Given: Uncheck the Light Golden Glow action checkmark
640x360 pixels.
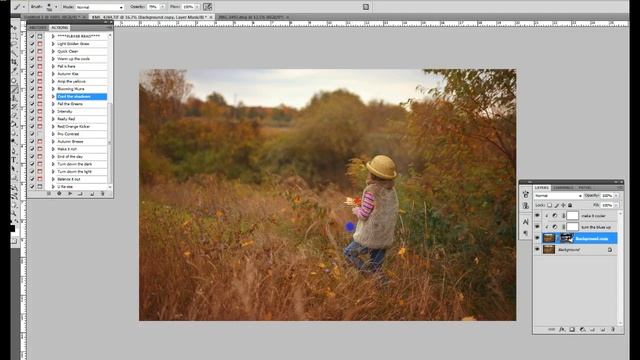Looking at the screenshot, I should click(x=32, y=44).
